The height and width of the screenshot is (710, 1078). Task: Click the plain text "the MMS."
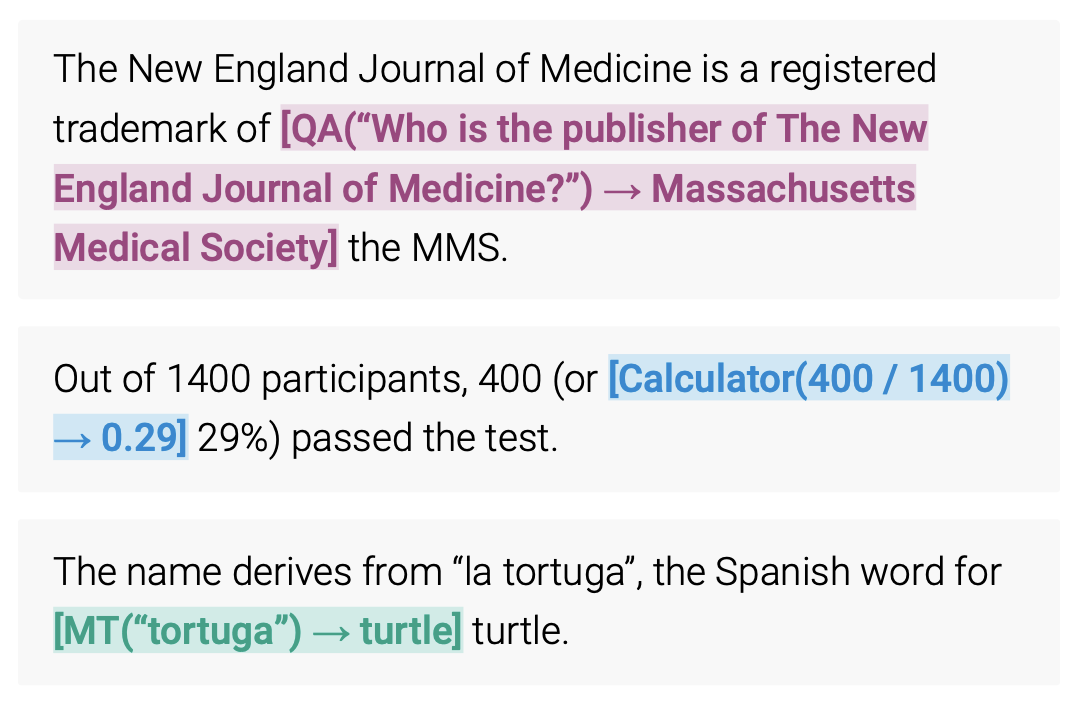pos(428,248)
